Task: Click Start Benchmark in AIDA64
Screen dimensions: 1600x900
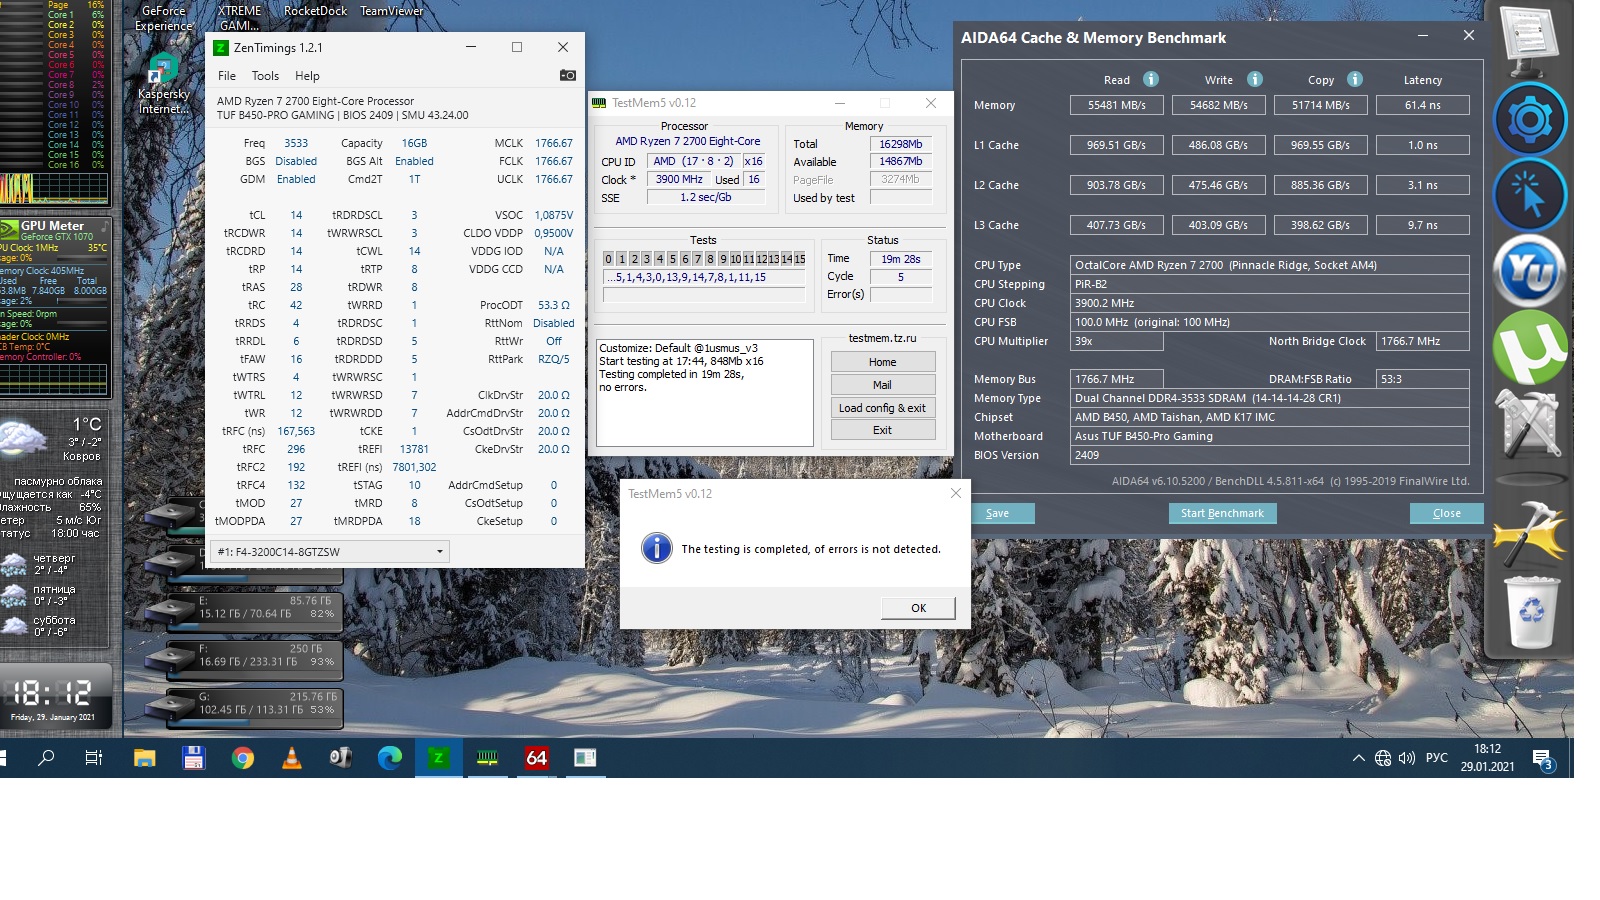Action: (1222, 513)
